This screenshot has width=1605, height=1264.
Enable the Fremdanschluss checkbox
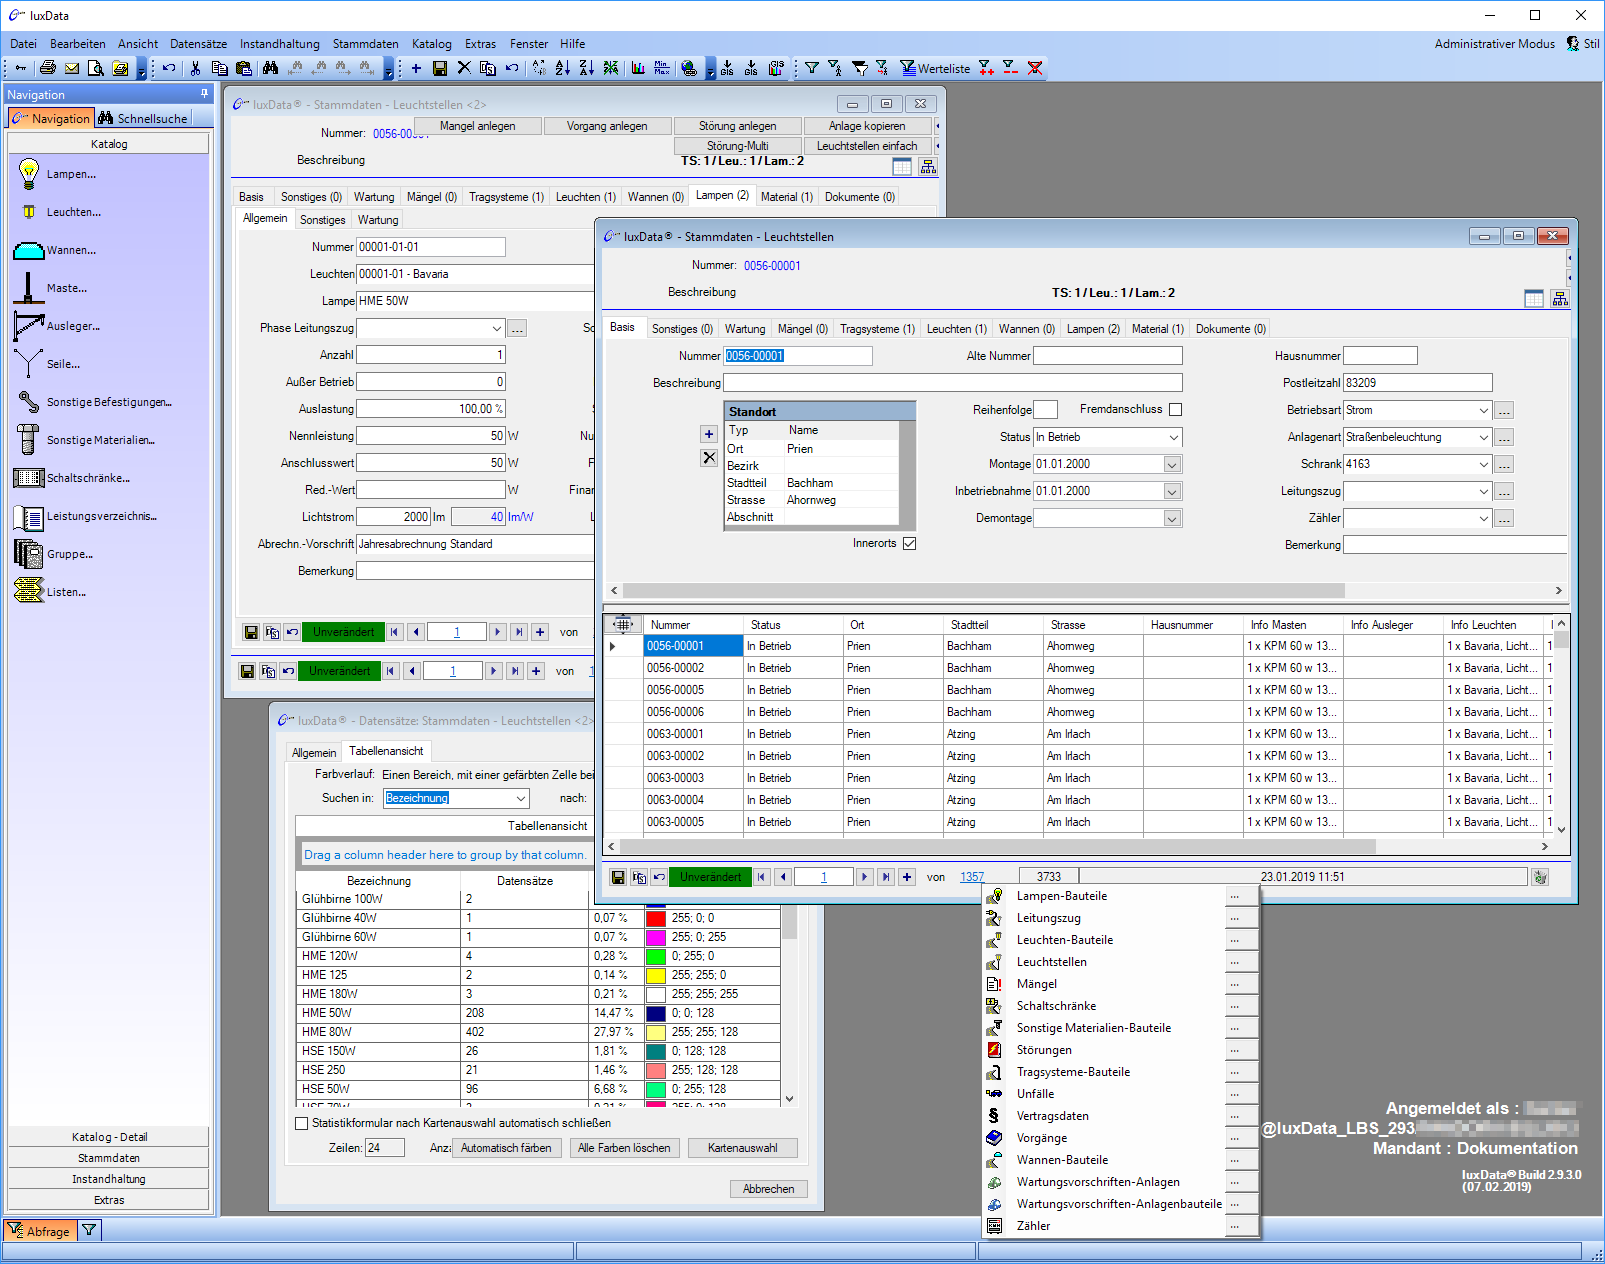click(x=1175, y=410)
